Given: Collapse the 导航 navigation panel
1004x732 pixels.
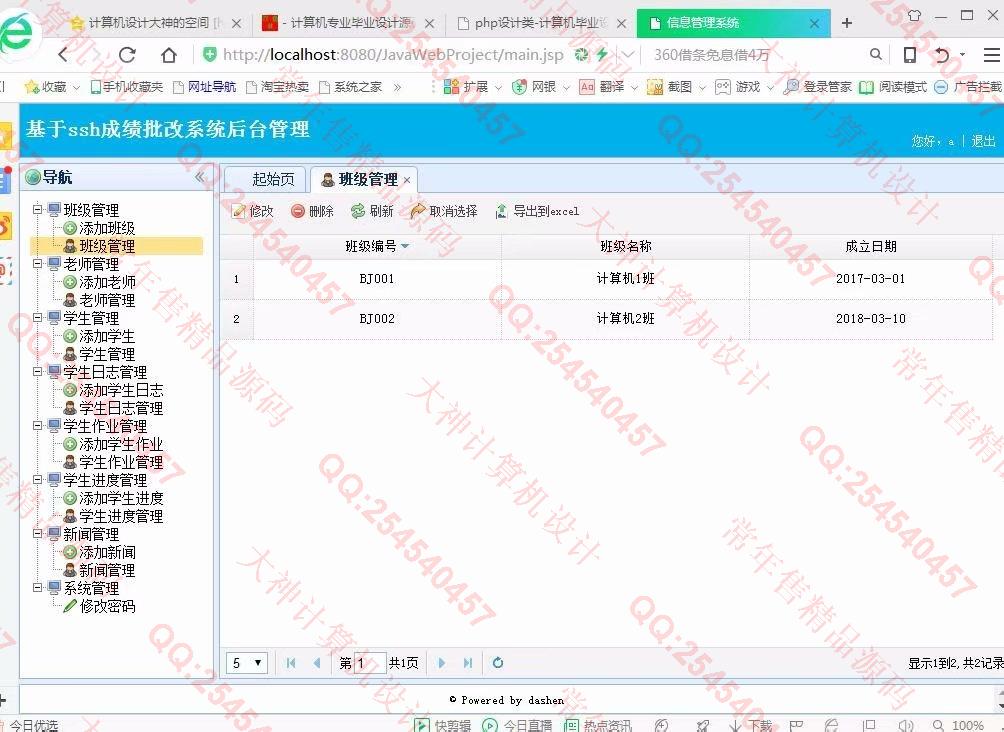Looking at the screenshot, I should pos(200,177).
